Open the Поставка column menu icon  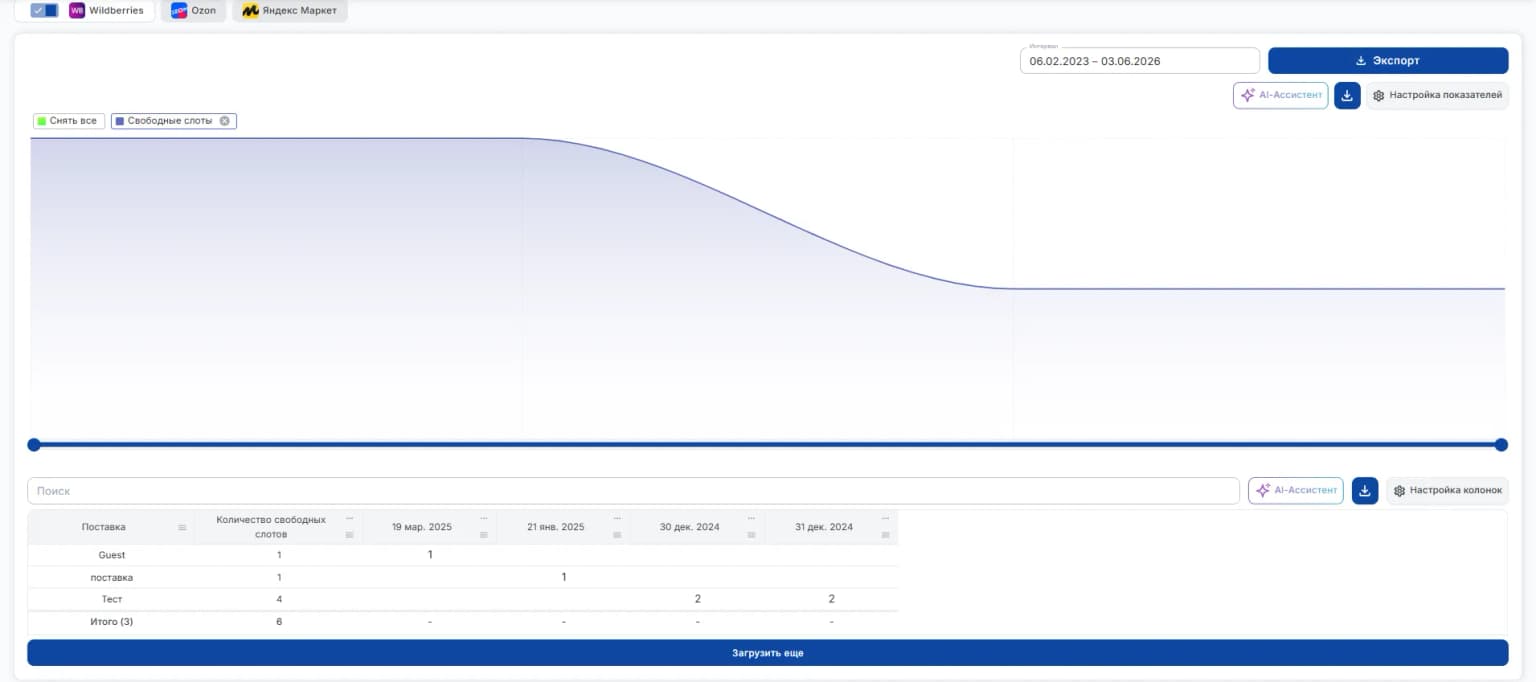pyautogui.click(x=182, y=527)
